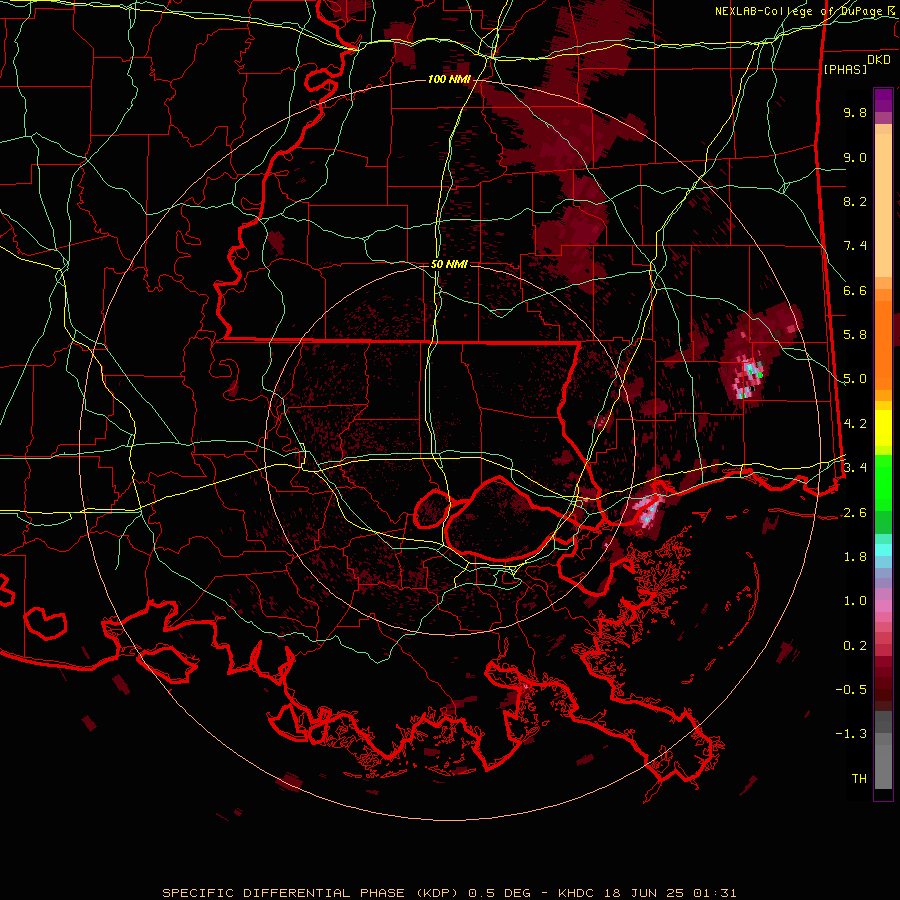The width and height of the screenshot is (900, 900).
Task: Click the 6.6 legend value
Action: coord(855,290)
